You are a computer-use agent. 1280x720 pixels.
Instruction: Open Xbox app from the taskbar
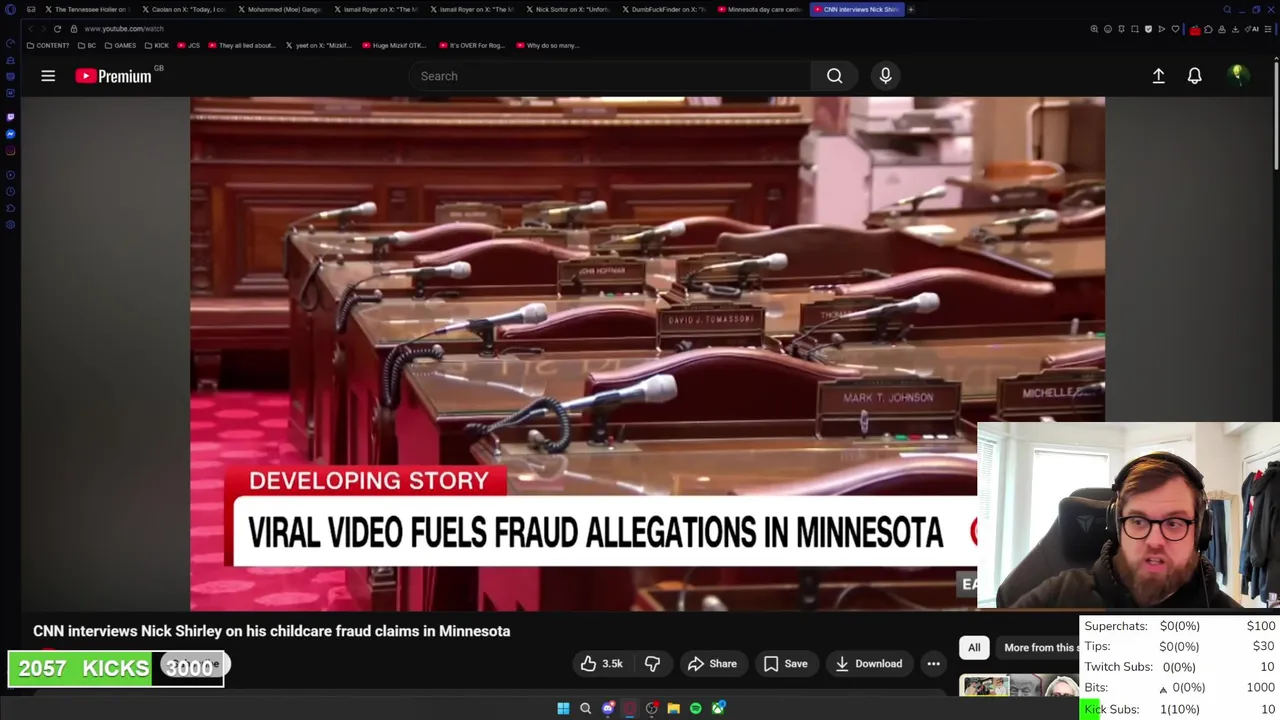[x=718, y=708]
